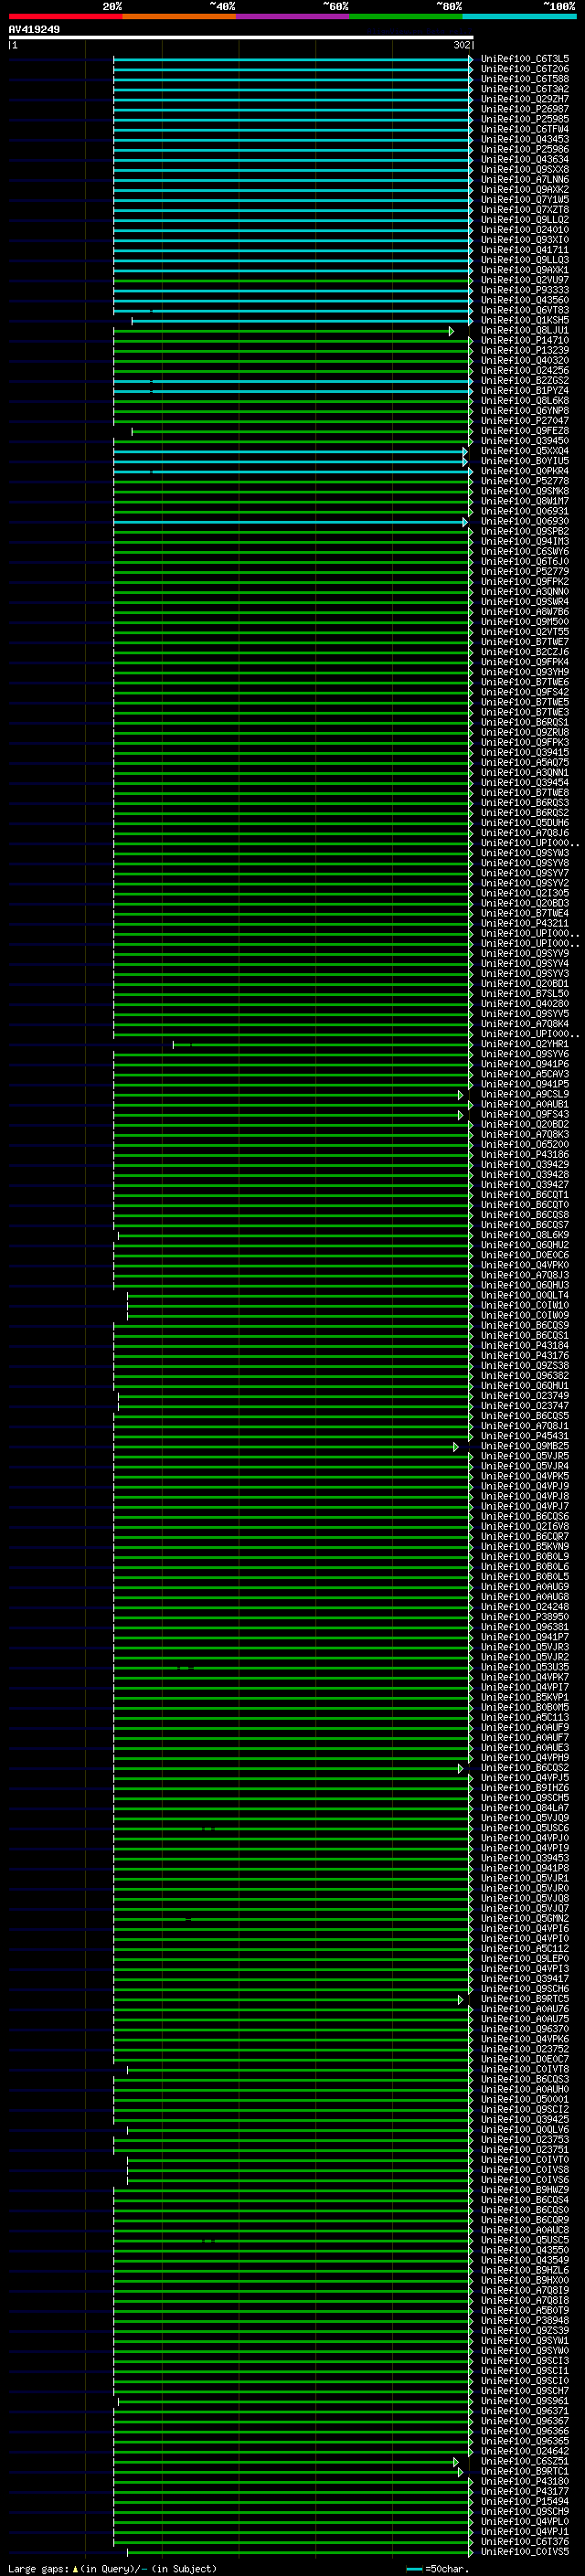Select label UniRef100_P93333
This screenshot has height=2576, width=585.
pos(525,290)
